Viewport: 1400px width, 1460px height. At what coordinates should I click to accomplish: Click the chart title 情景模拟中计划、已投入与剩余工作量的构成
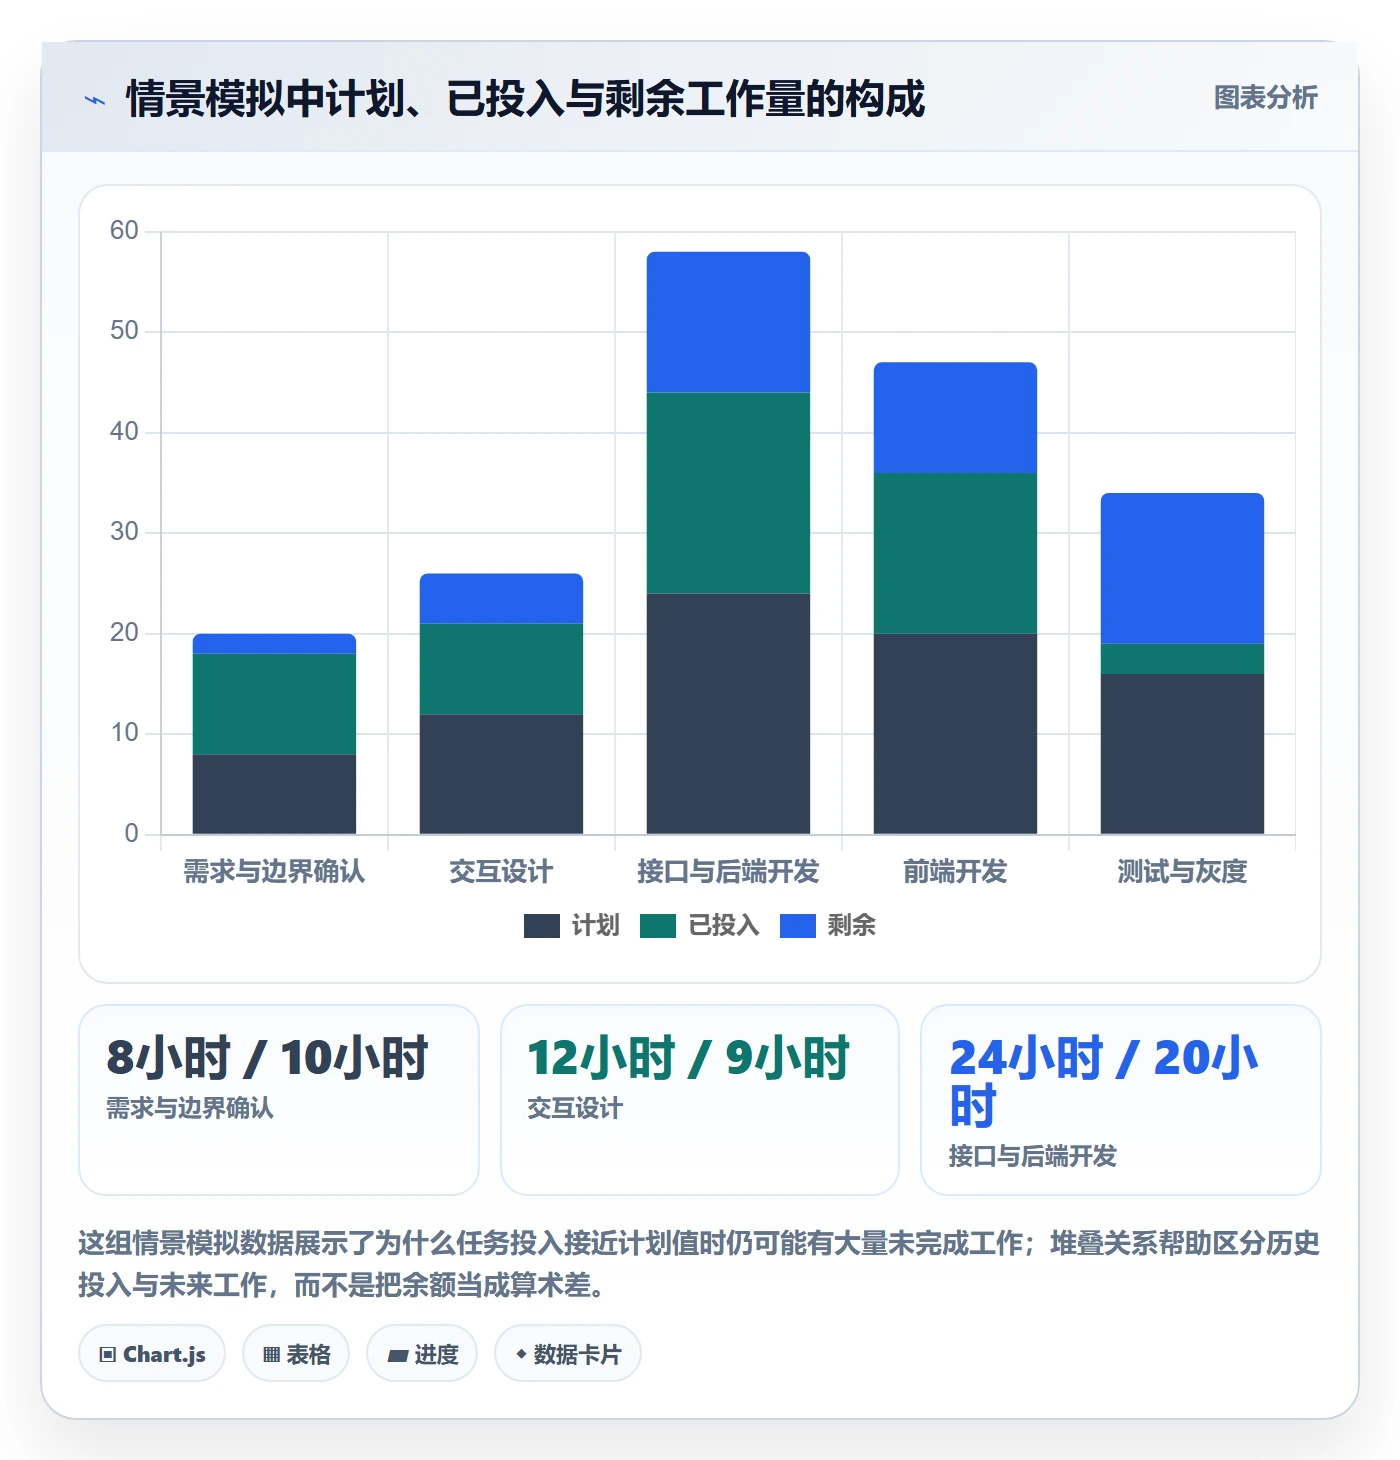pyautogui.click(x=526, y=99)
